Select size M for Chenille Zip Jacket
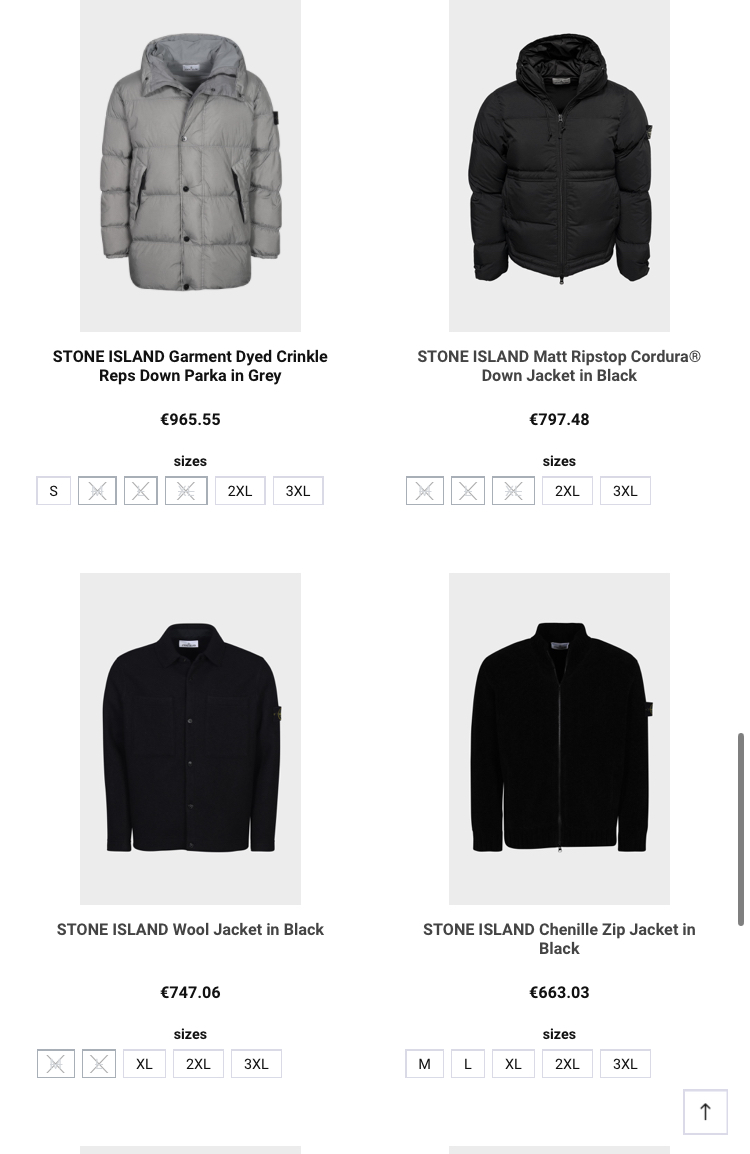 coord(425,1063)
